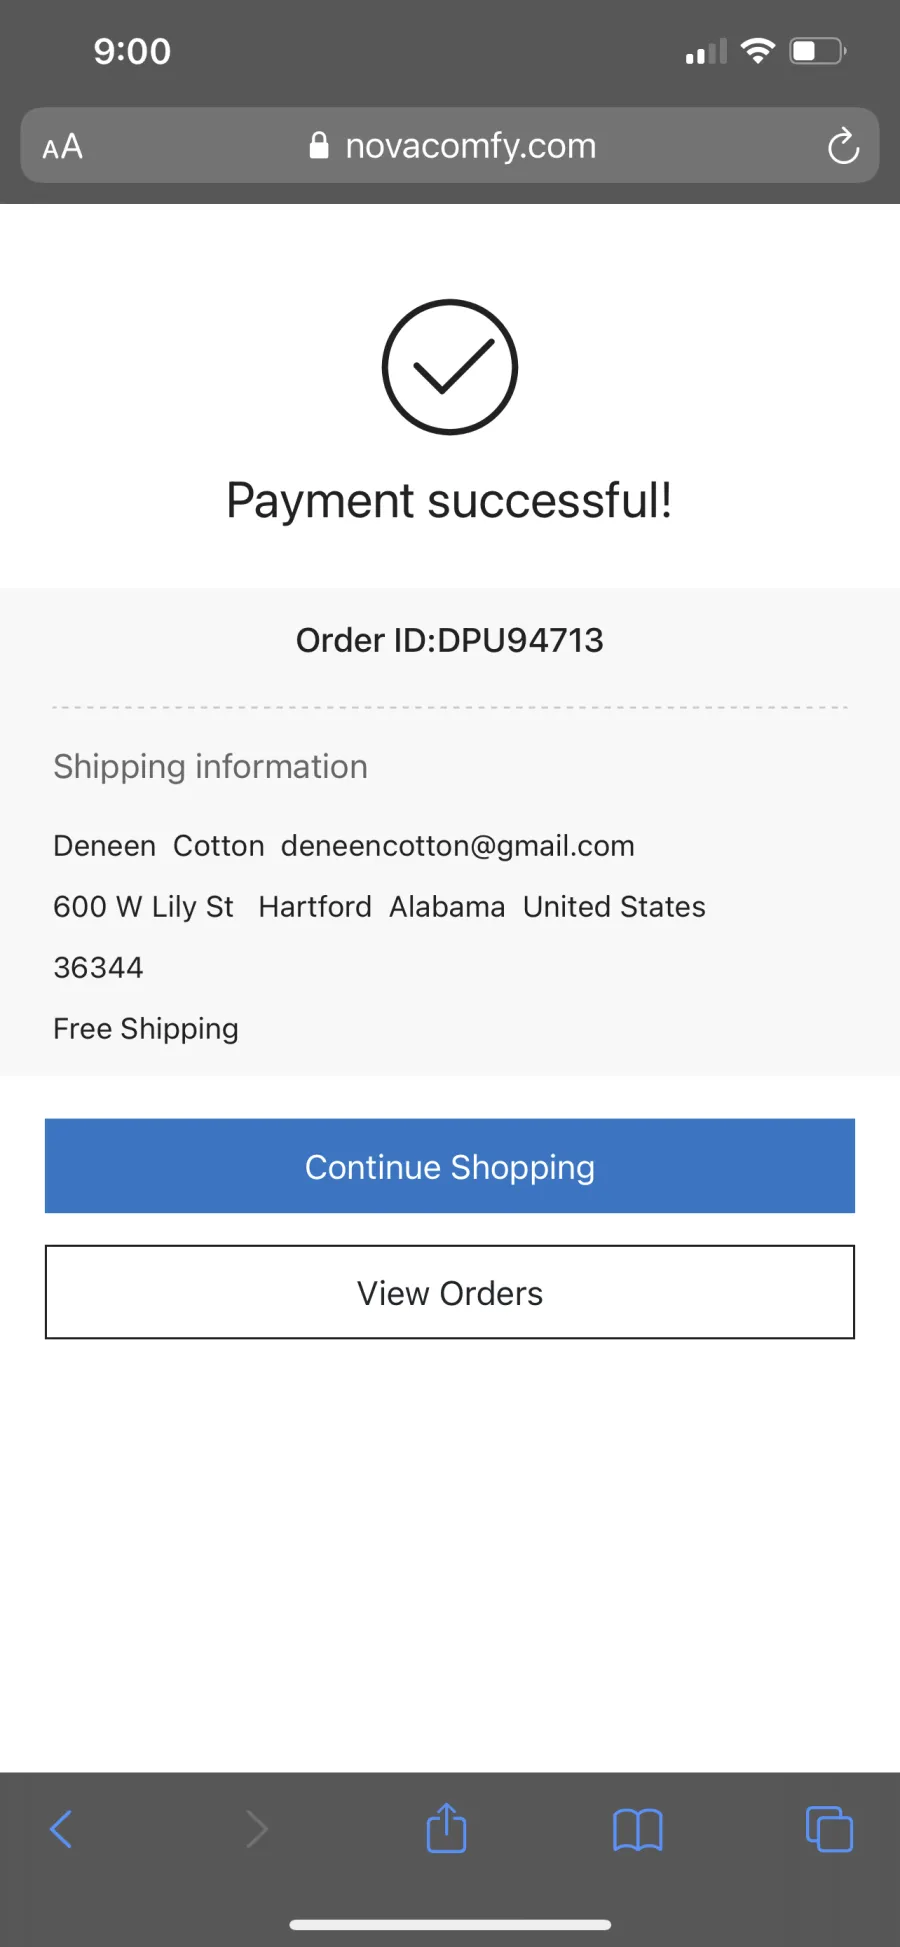Image resolution: width=900 pixels, height=1947 pixels.
Task: Tap the 600 W Lily St address
Action: pos(143,907)
